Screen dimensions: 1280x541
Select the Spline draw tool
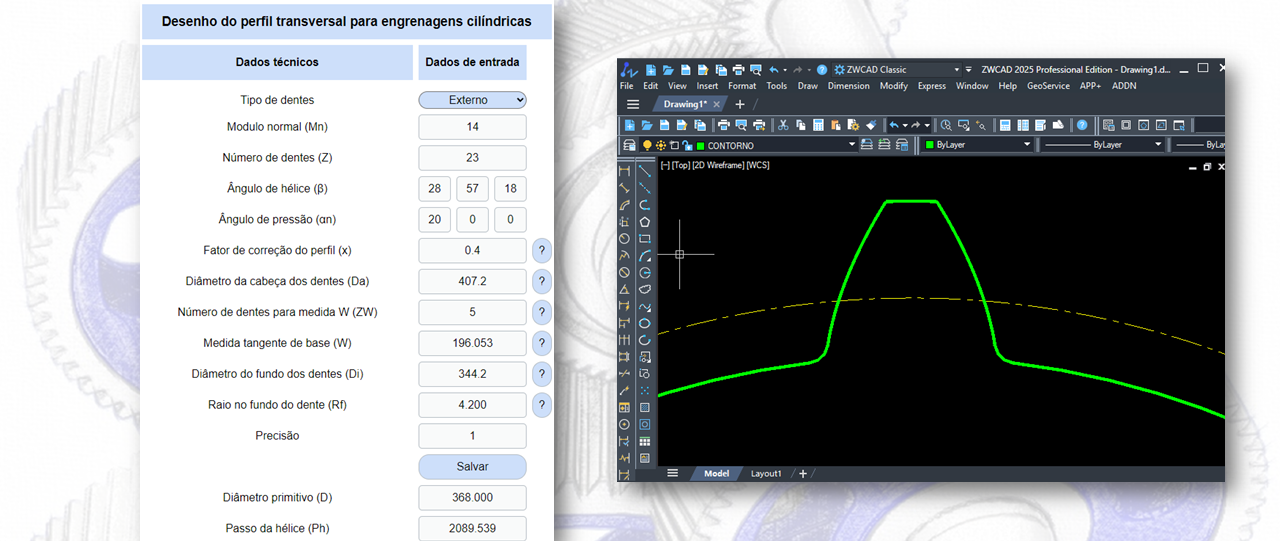click(x=645, y=307)
